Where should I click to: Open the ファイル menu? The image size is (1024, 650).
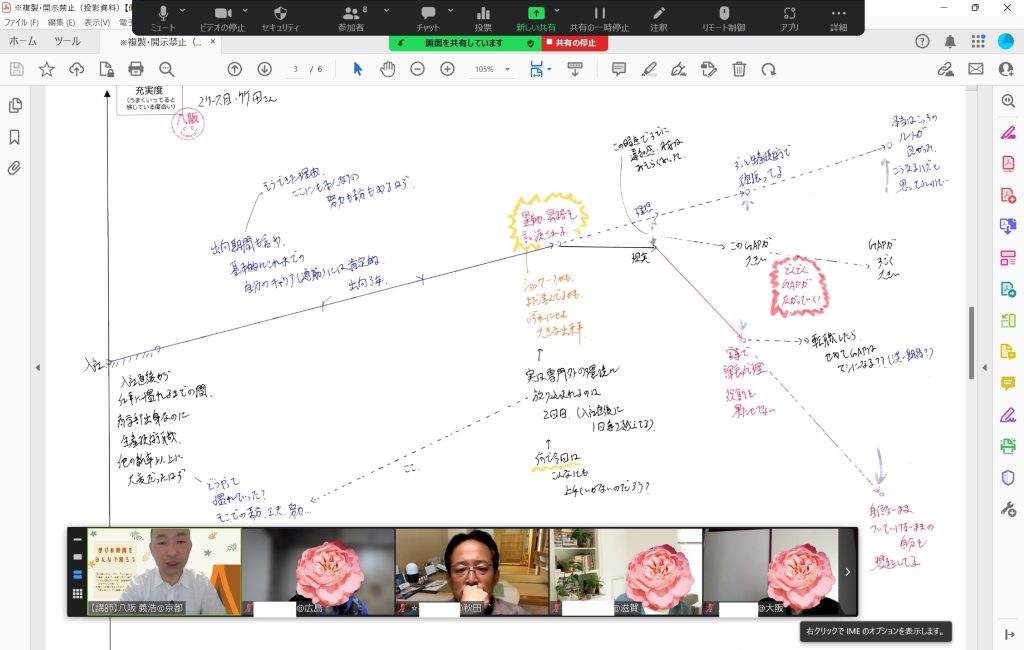tap(21, 22)
